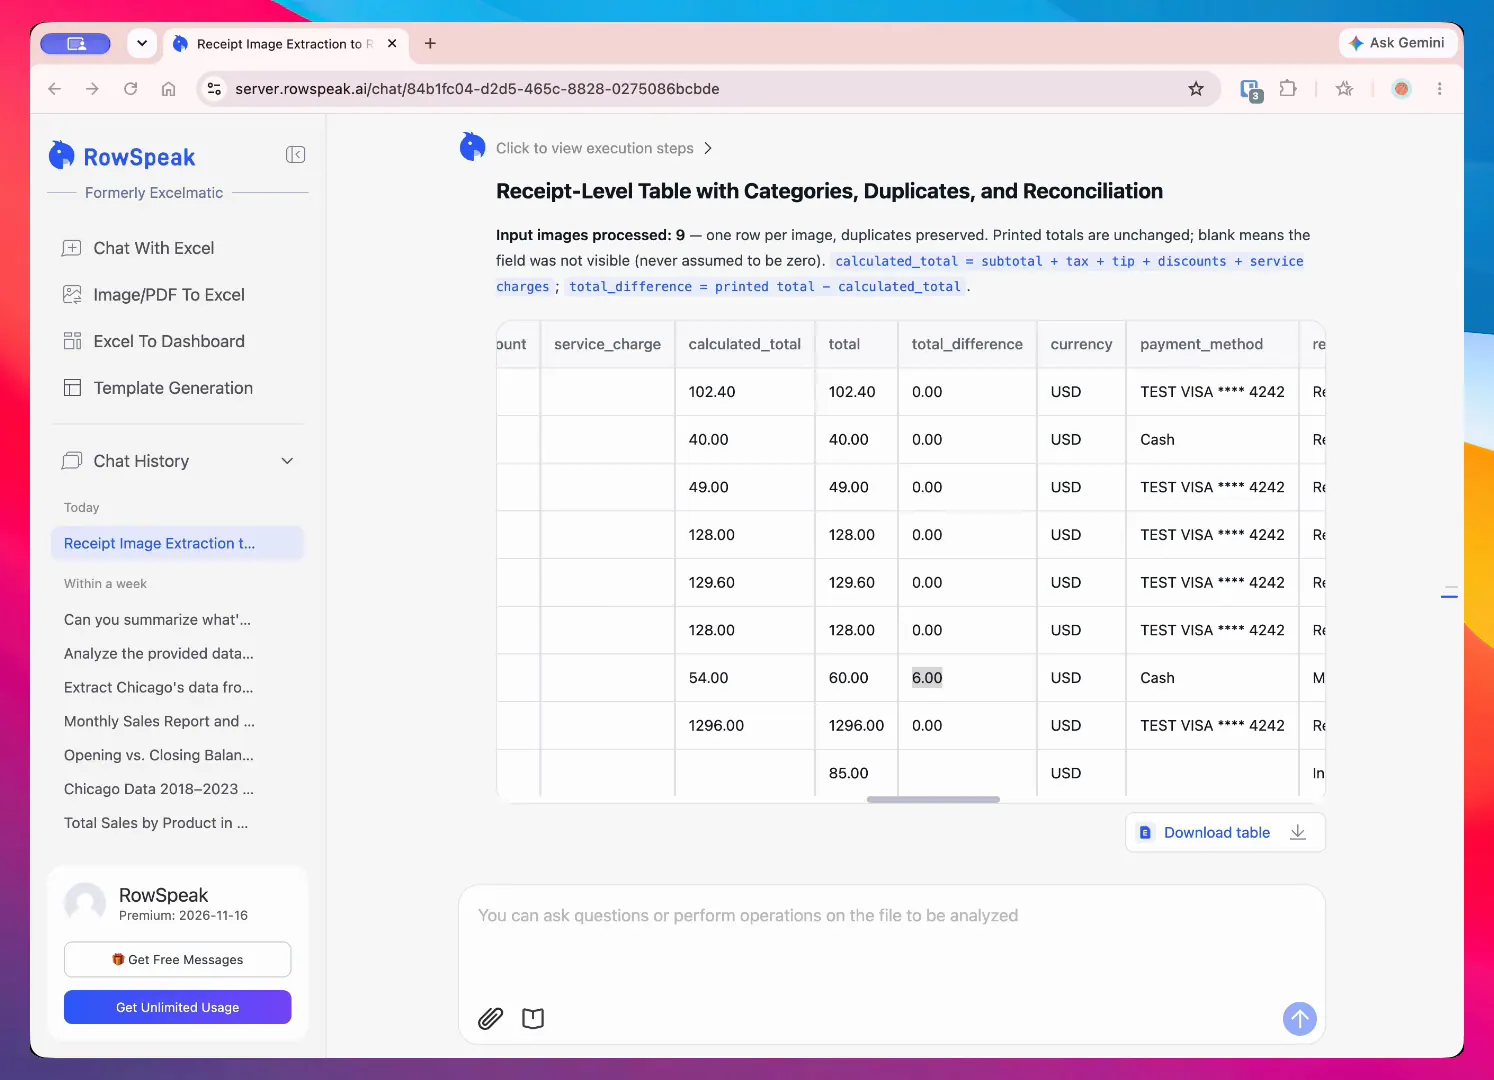Expand execution steps chevron
The width and height of the screenshot is (1494, 1080).
click(708, 148)
